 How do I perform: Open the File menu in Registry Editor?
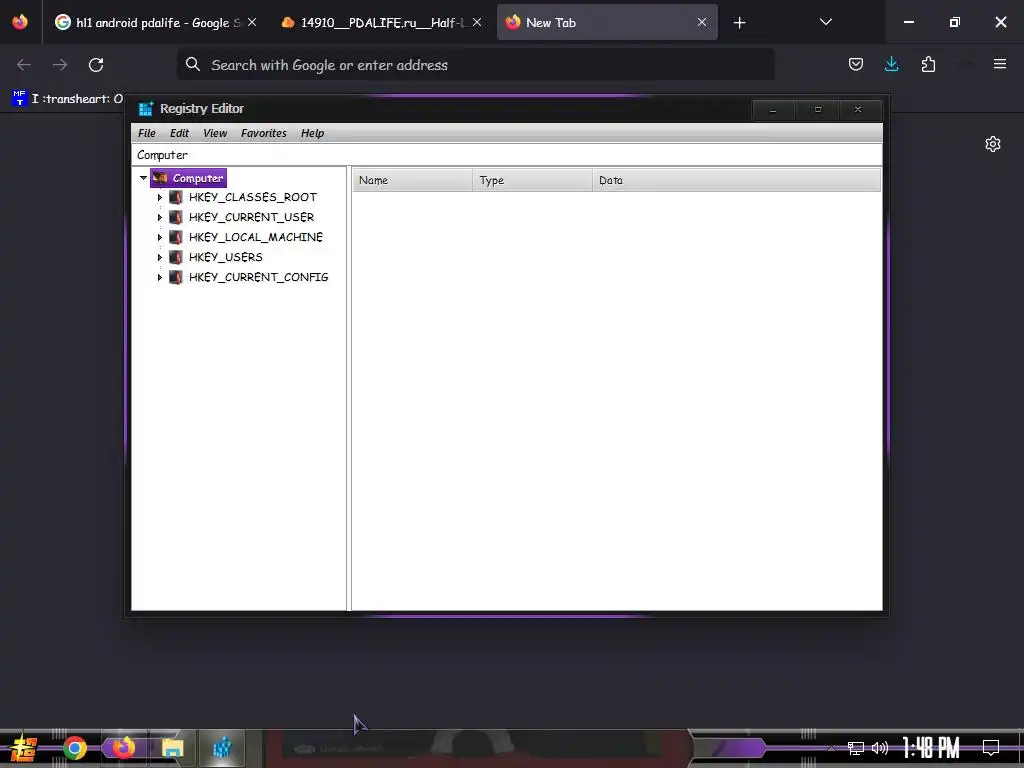(x=146, y=133)
